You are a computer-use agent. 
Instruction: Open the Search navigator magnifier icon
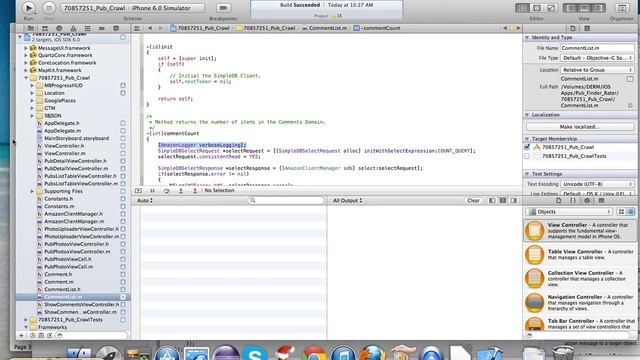tap(59, 29)
